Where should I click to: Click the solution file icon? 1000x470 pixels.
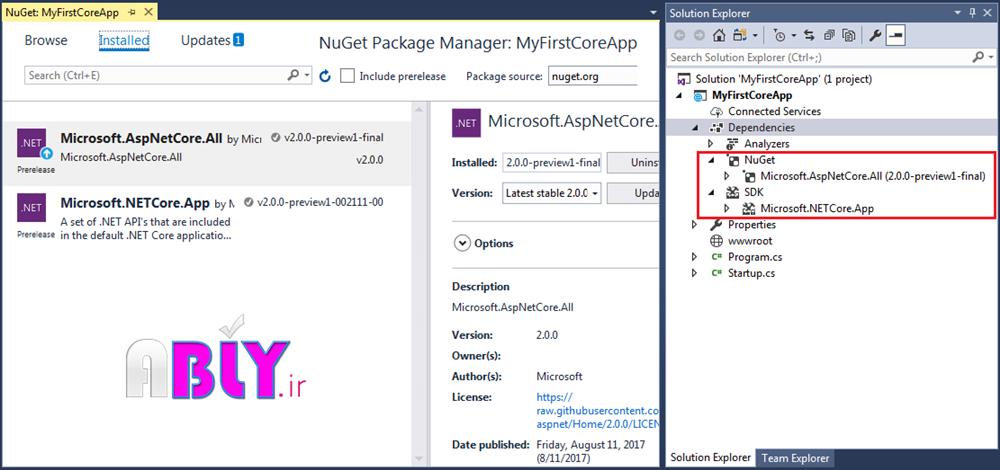coord(684,79)
